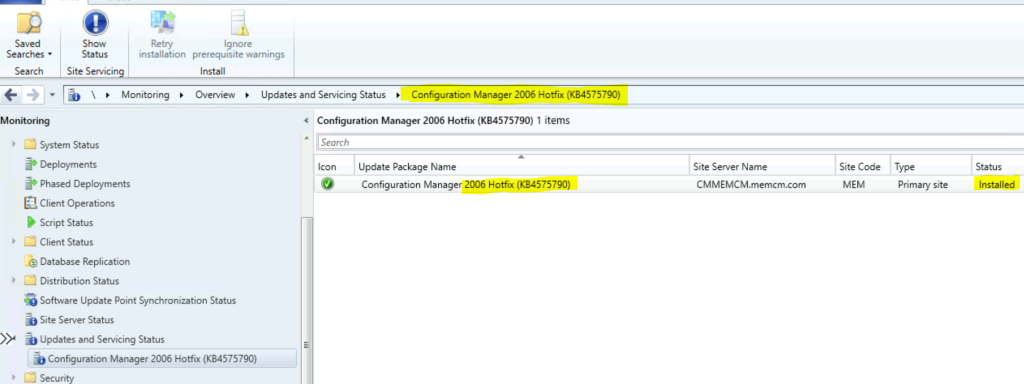Select Configuration Manager 2006 Hotfix row

[669, 185]
